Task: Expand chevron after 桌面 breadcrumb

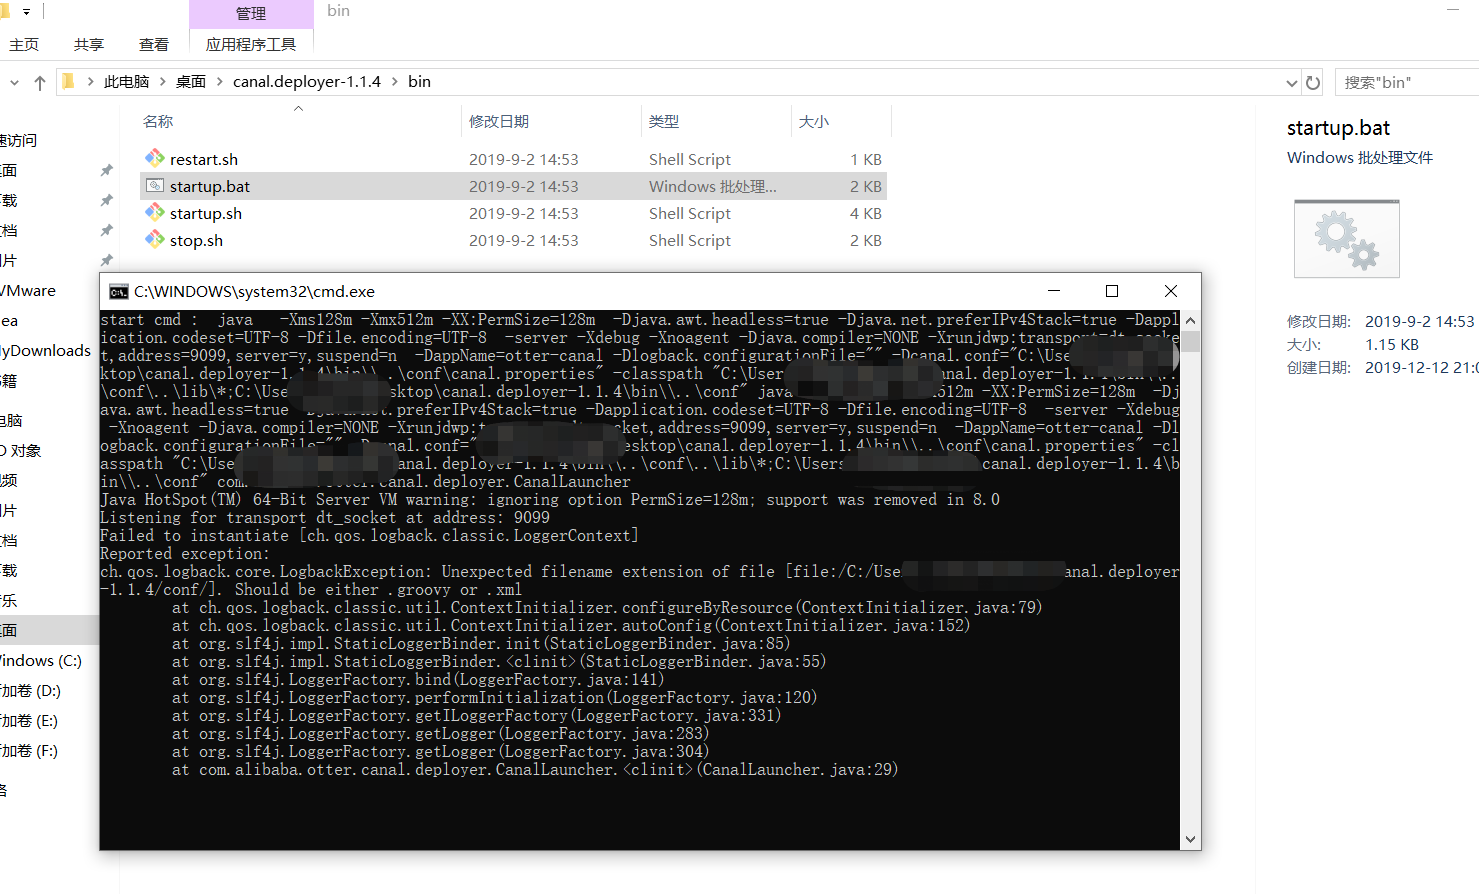Action: tap(220, 82)
